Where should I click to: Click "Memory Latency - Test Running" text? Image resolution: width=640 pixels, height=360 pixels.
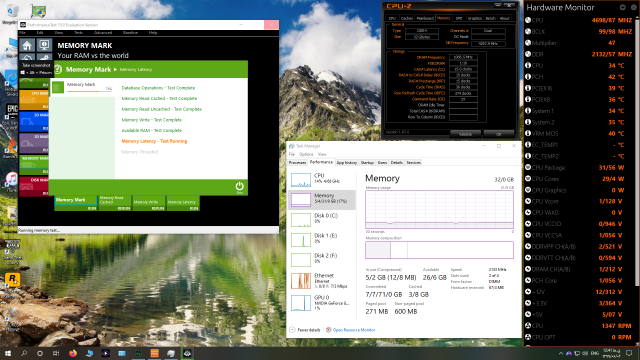pos(154,141)
